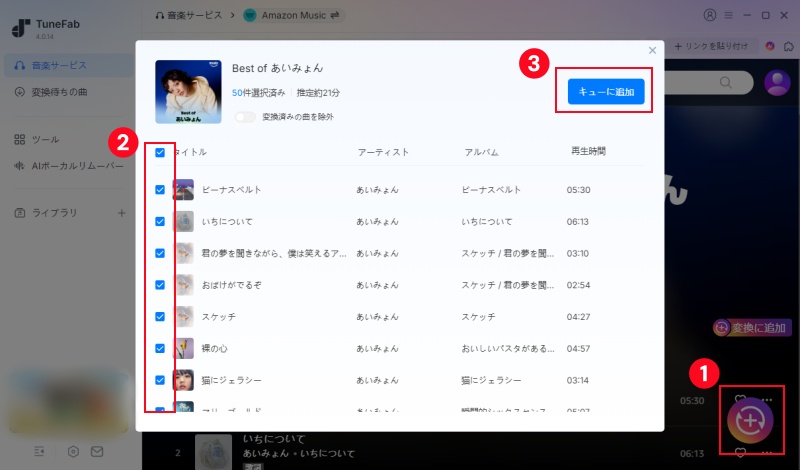This screenshot has height=470, width=800.
Task: Open the mail feedback icon at sidebar bottom
Action: 97,452
